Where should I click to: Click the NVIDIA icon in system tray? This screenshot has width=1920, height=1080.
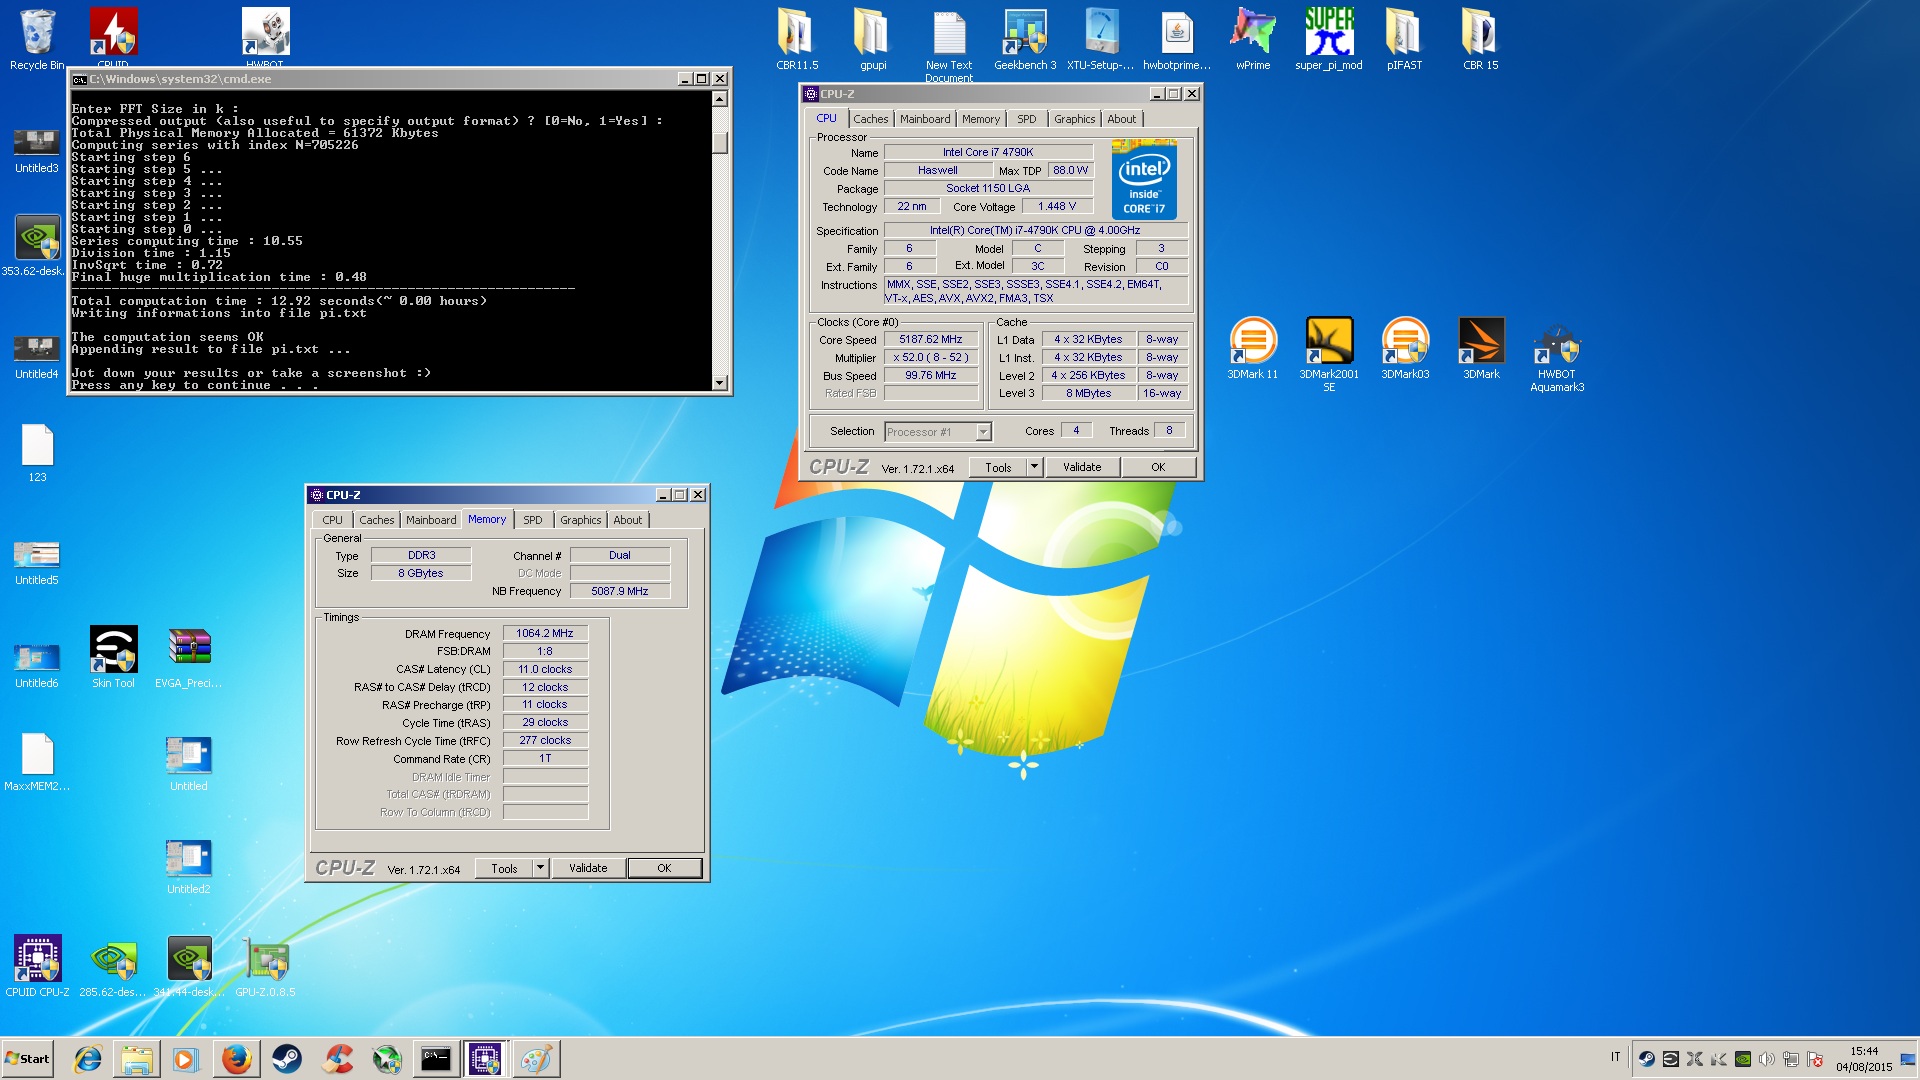pos(1743,1059)
